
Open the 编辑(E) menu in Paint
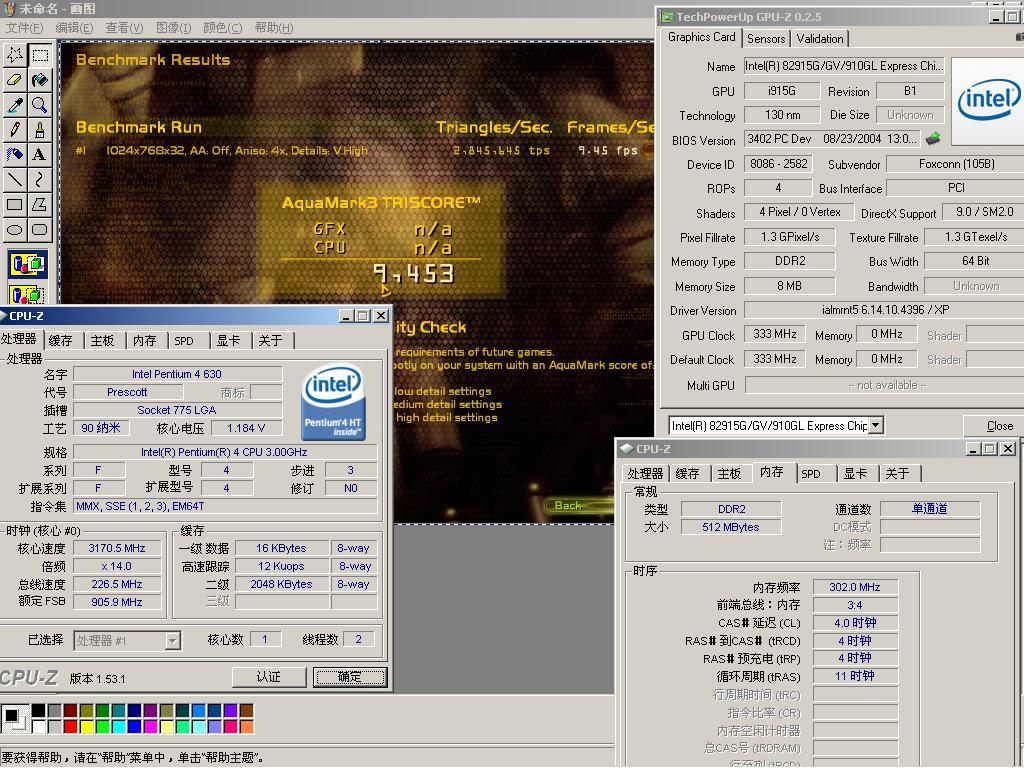click(74, 27)
